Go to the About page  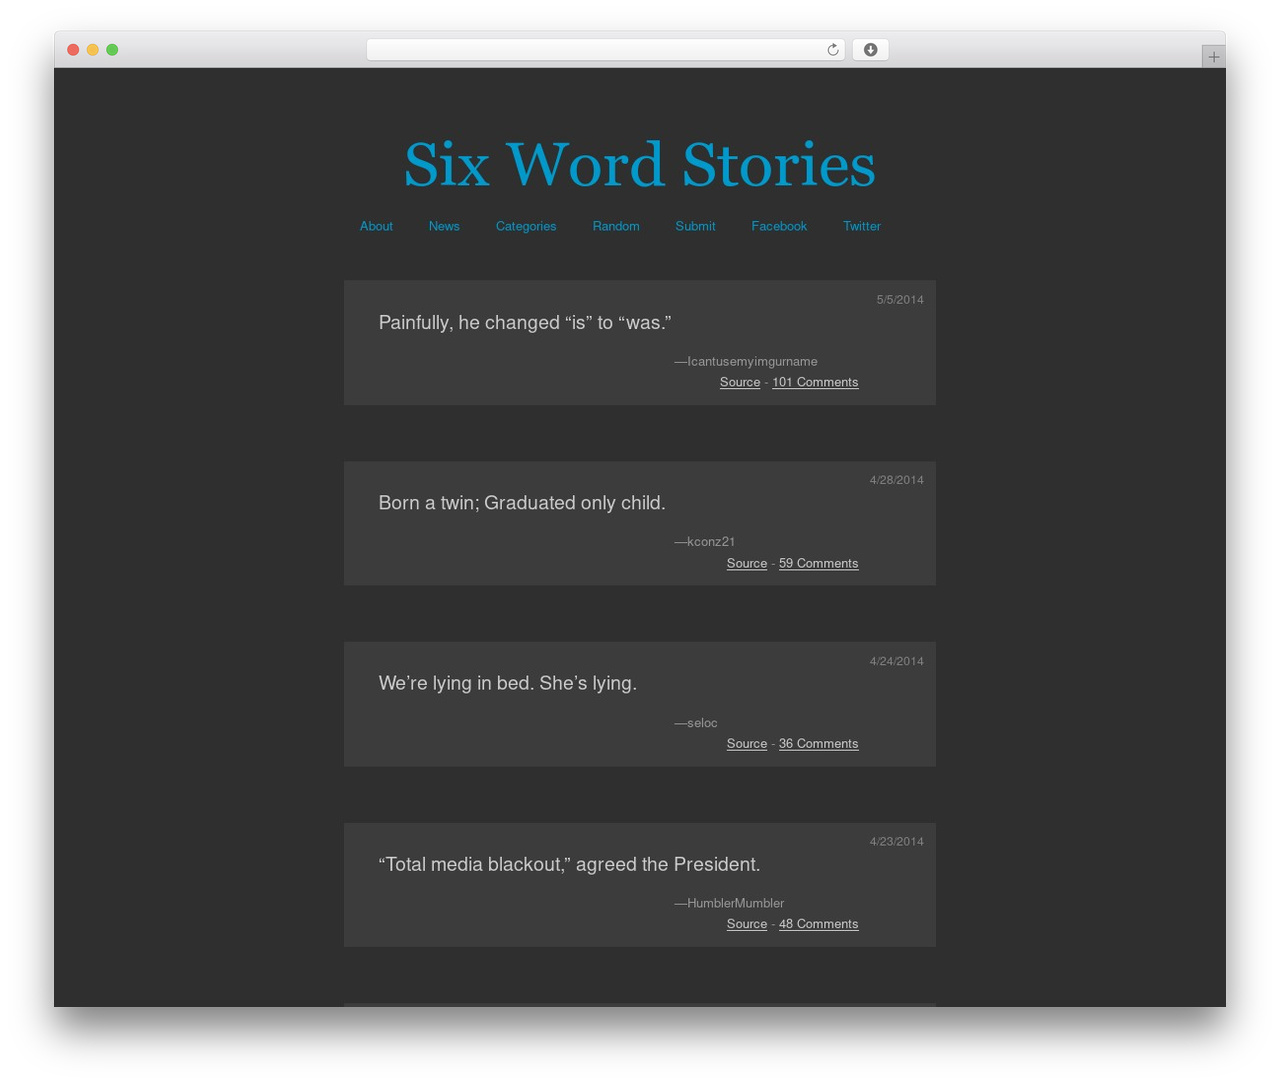point(376,226)
